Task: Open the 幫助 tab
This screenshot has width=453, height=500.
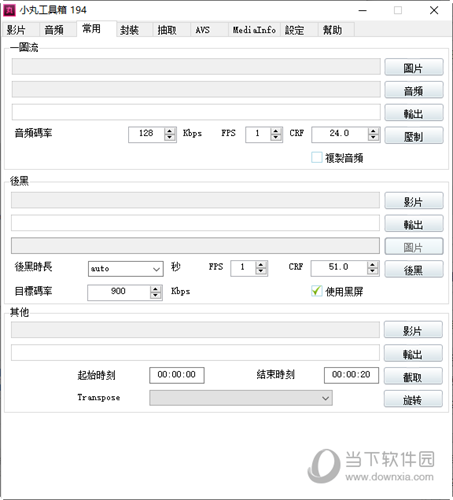Action: pos(336,30)
